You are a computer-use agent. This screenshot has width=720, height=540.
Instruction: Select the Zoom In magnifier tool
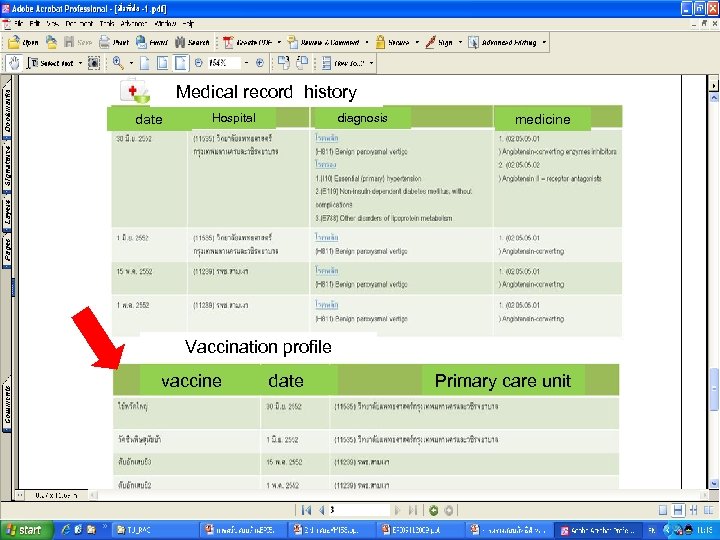pyautogui.click(x=118, y=63)
